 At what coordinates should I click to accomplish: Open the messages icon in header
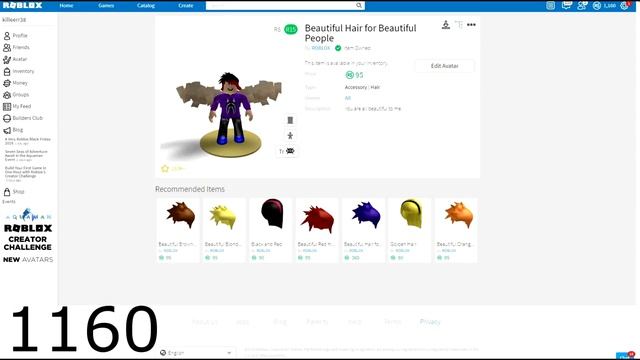[x=566, y=5]
